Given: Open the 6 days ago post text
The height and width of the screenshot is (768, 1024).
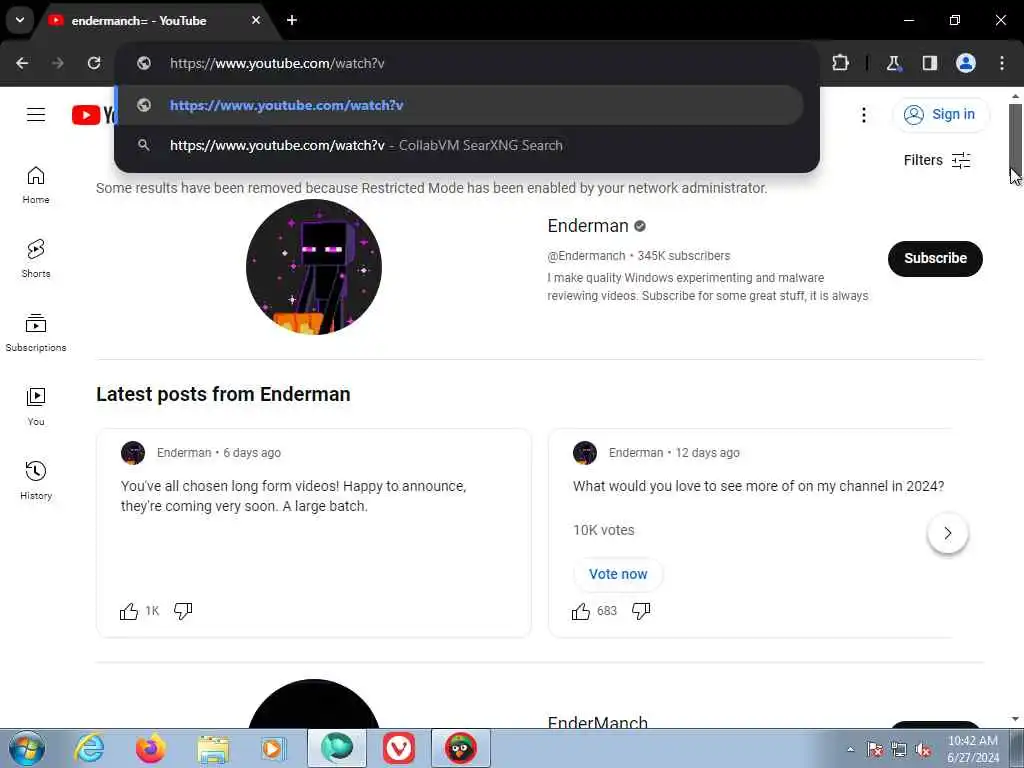Looking at the screenshot, I should click(x=293, y=496).
